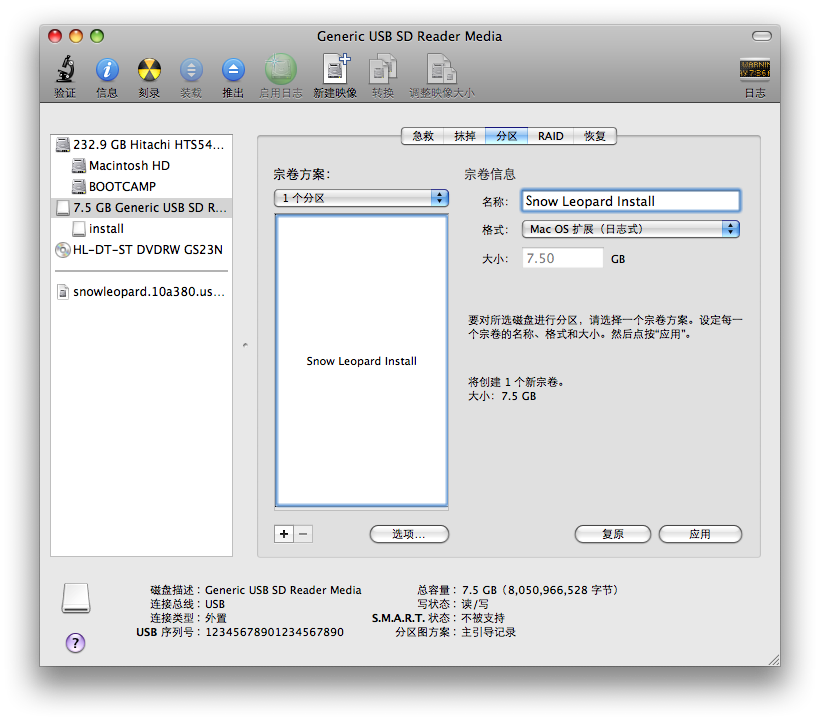
Task: Switch to Erase (抹掉) tab
Action: (464, 136)
